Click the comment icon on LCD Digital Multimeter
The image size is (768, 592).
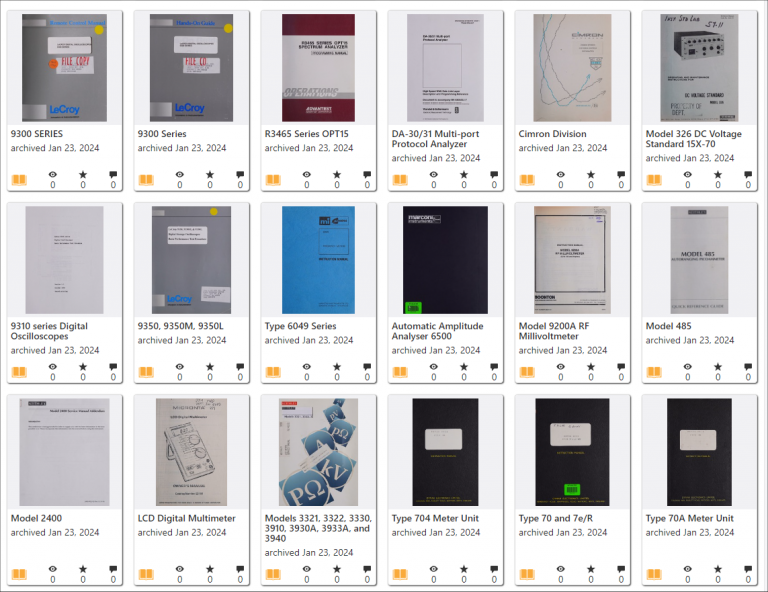(240, 569)
